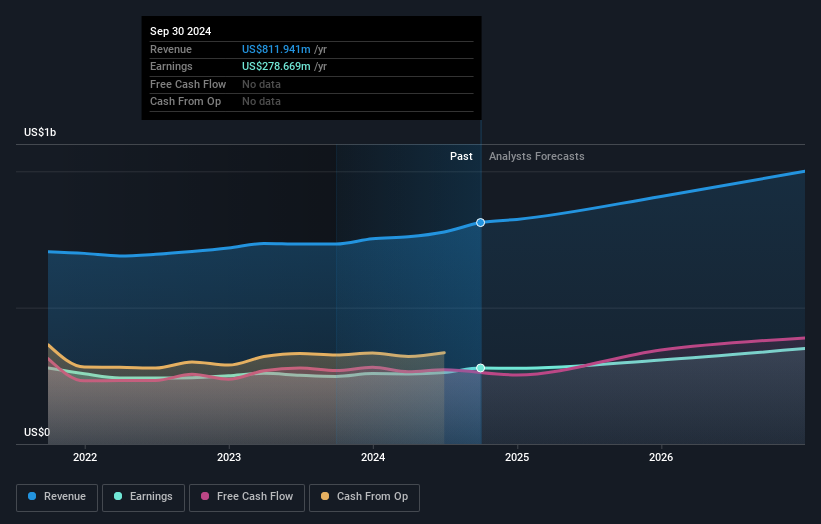Image resolution: width=821 pixels, height=524 pixels.
Task: Click the 'Analysts Forecasts' label
Action: click(537, 156)
